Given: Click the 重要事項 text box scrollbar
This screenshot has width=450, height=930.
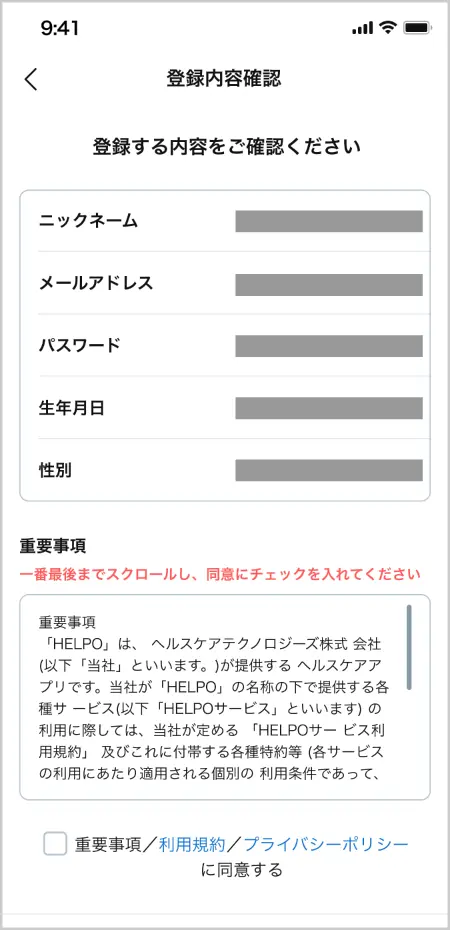Looking at the screenshot, I should (409, 647).
